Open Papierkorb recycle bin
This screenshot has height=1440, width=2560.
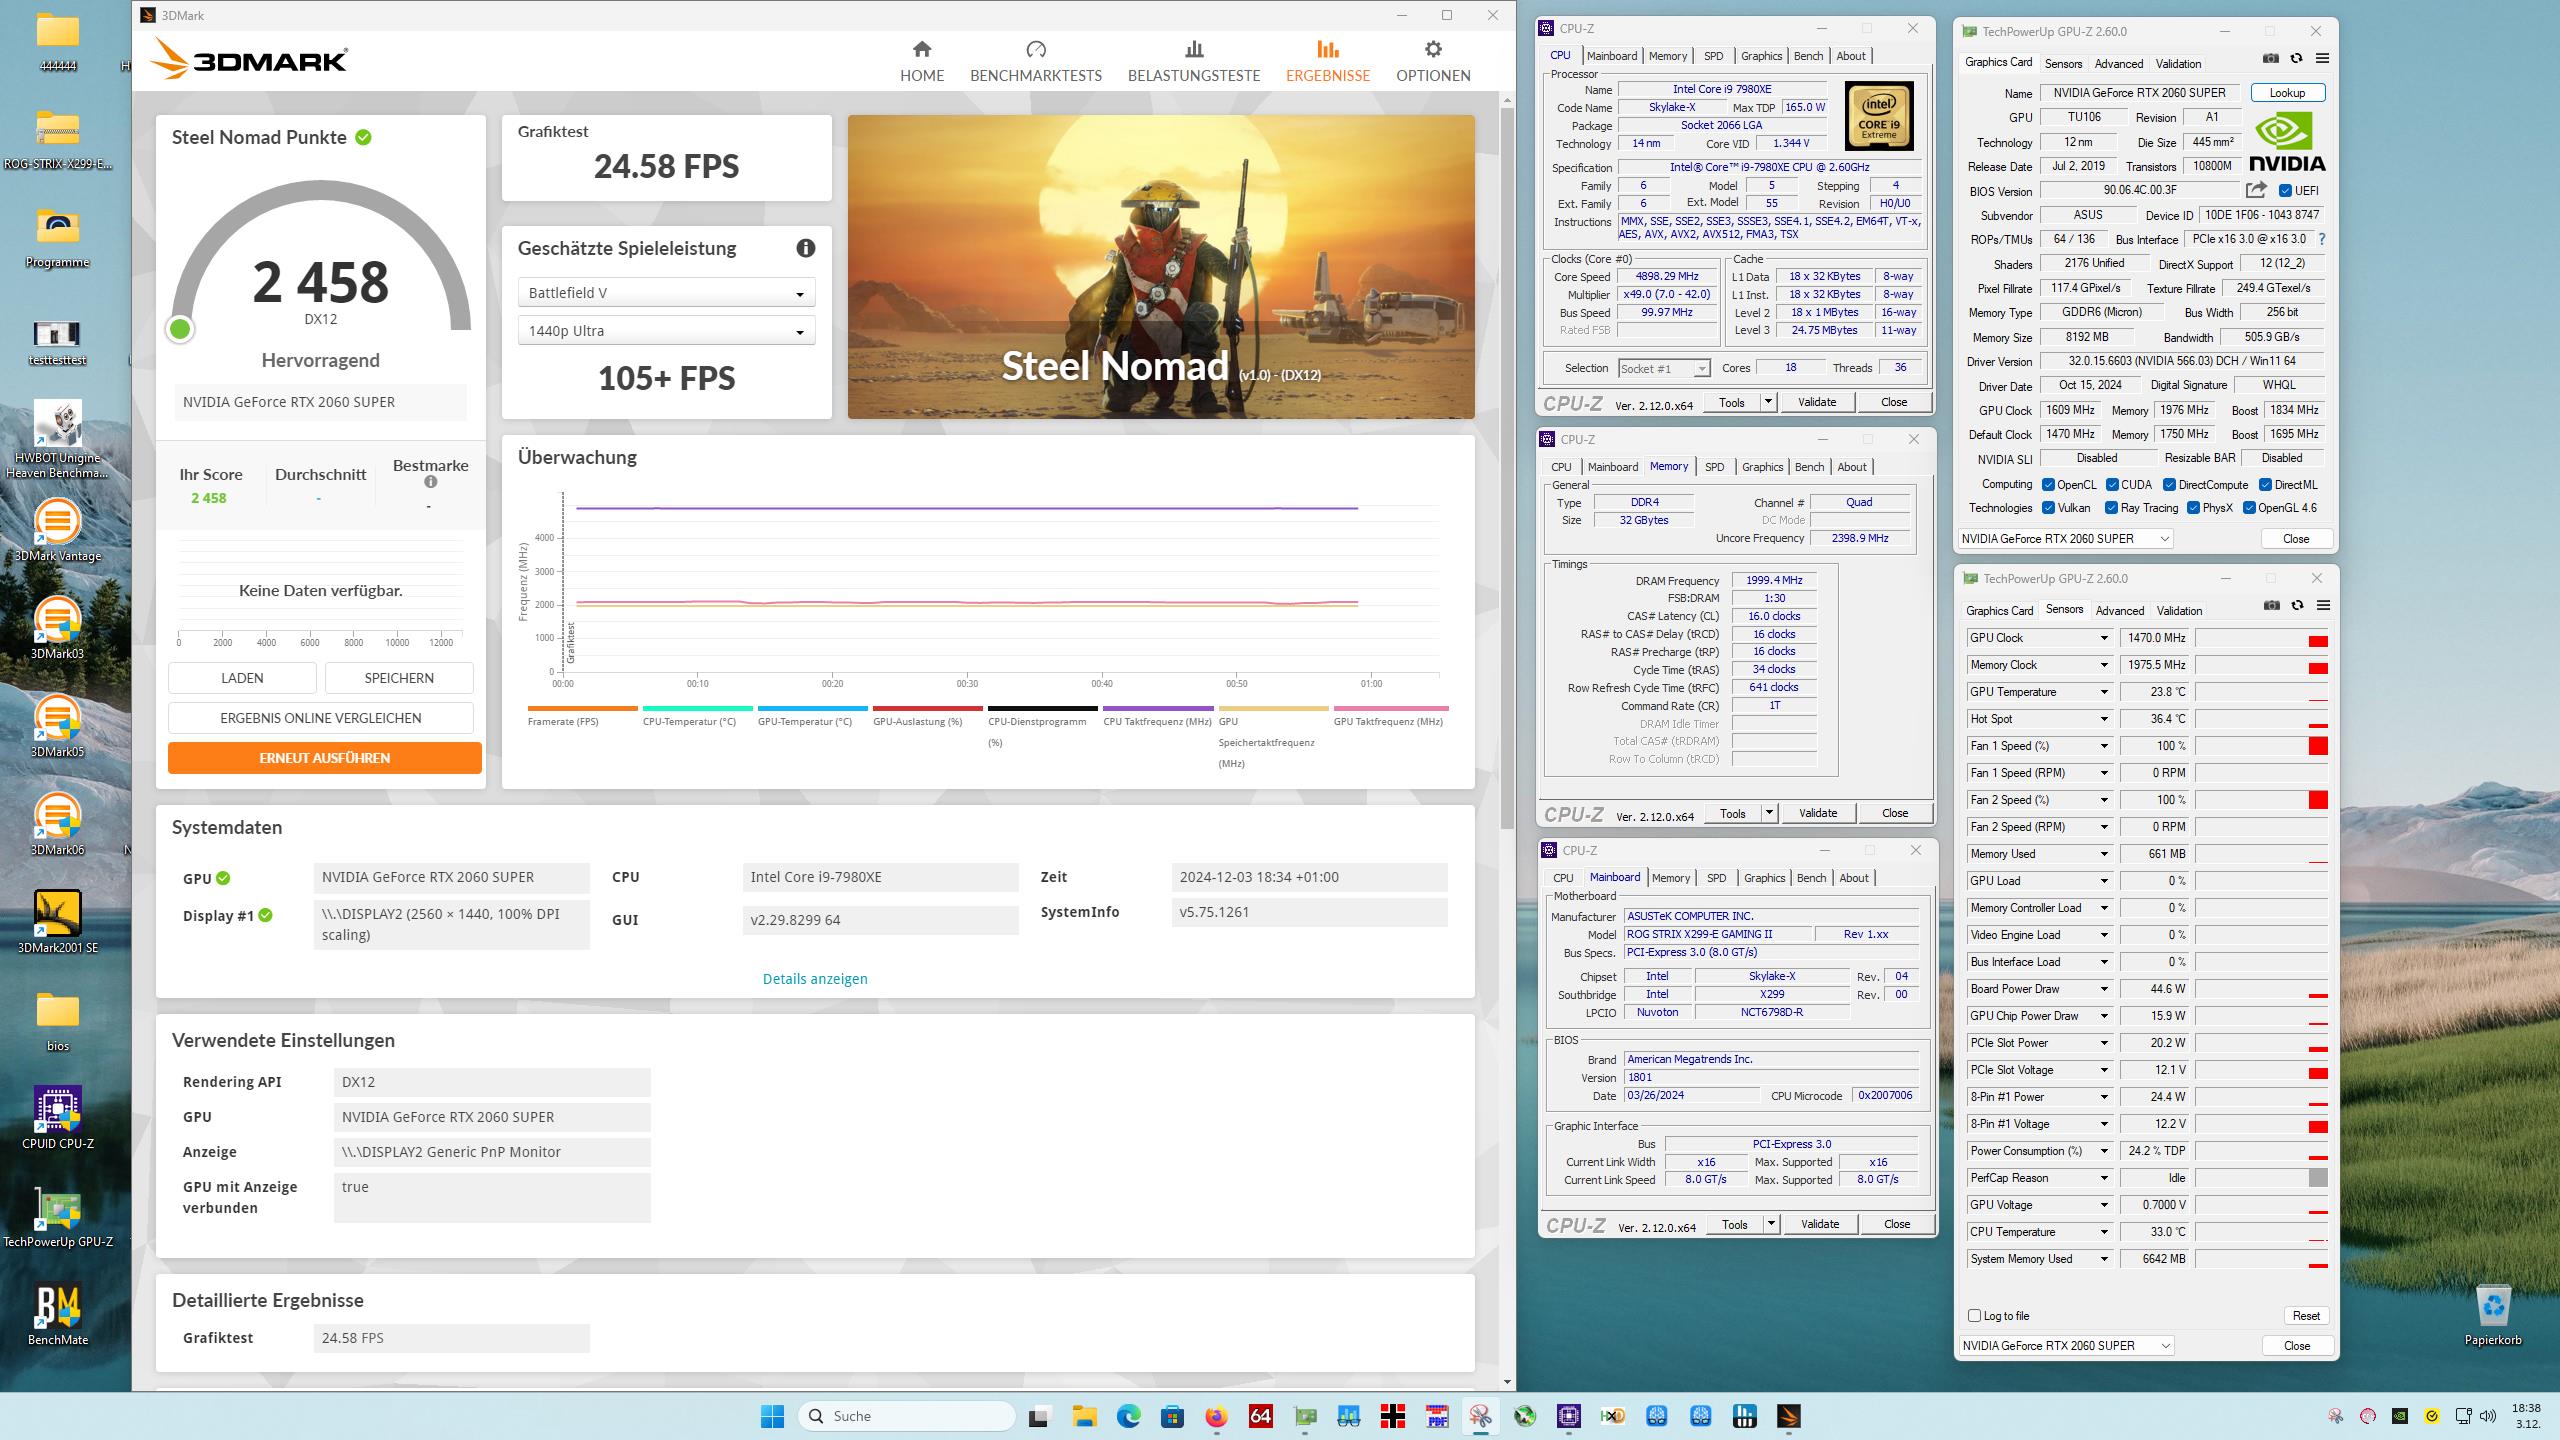coord(2493,1315)
